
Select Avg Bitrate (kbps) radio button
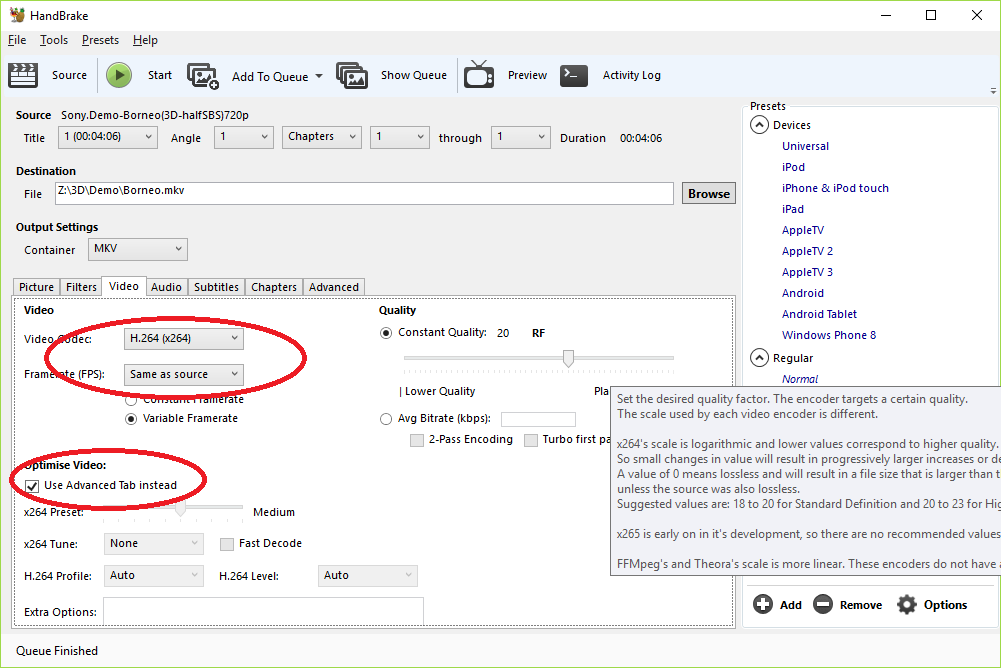387,419
